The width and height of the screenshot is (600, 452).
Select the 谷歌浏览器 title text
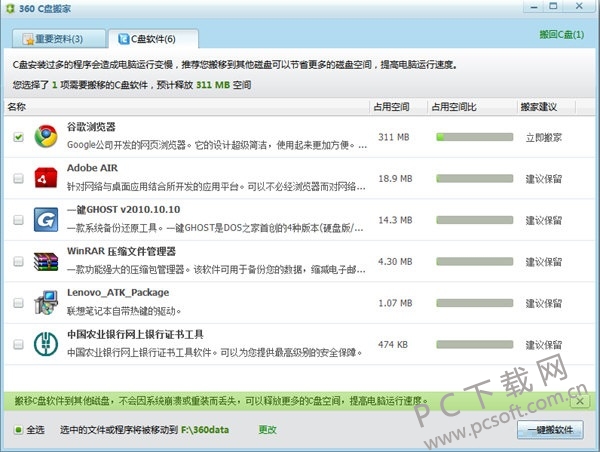click(x=91, y=127)
